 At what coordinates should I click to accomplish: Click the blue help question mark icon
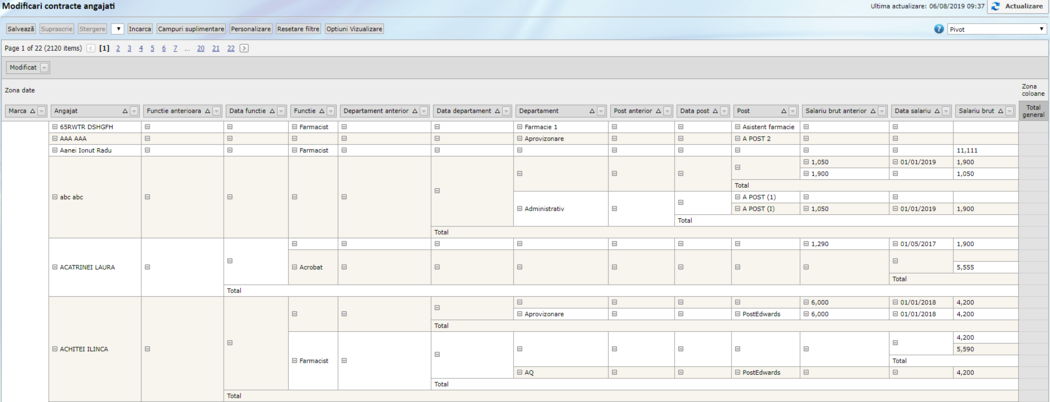pos(939,29)
